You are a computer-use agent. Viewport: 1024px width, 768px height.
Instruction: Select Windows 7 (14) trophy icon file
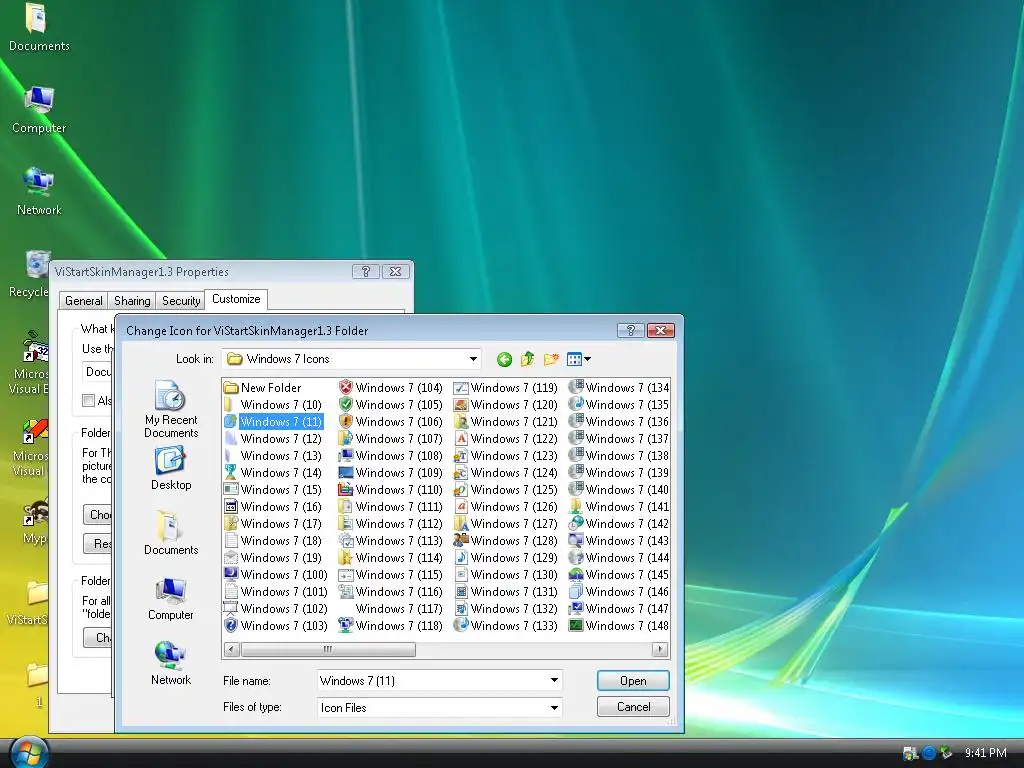coord(273,473)
